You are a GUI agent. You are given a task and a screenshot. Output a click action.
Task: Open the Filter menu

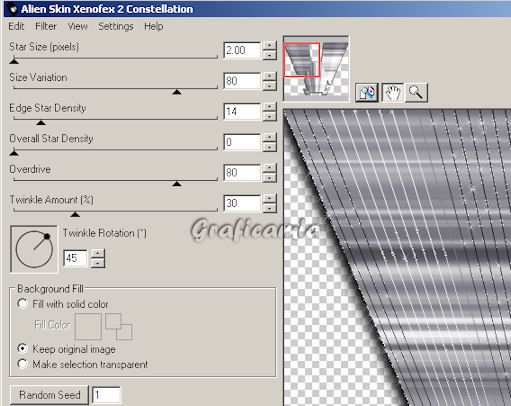pyautogui.click(x=46, y=26)
